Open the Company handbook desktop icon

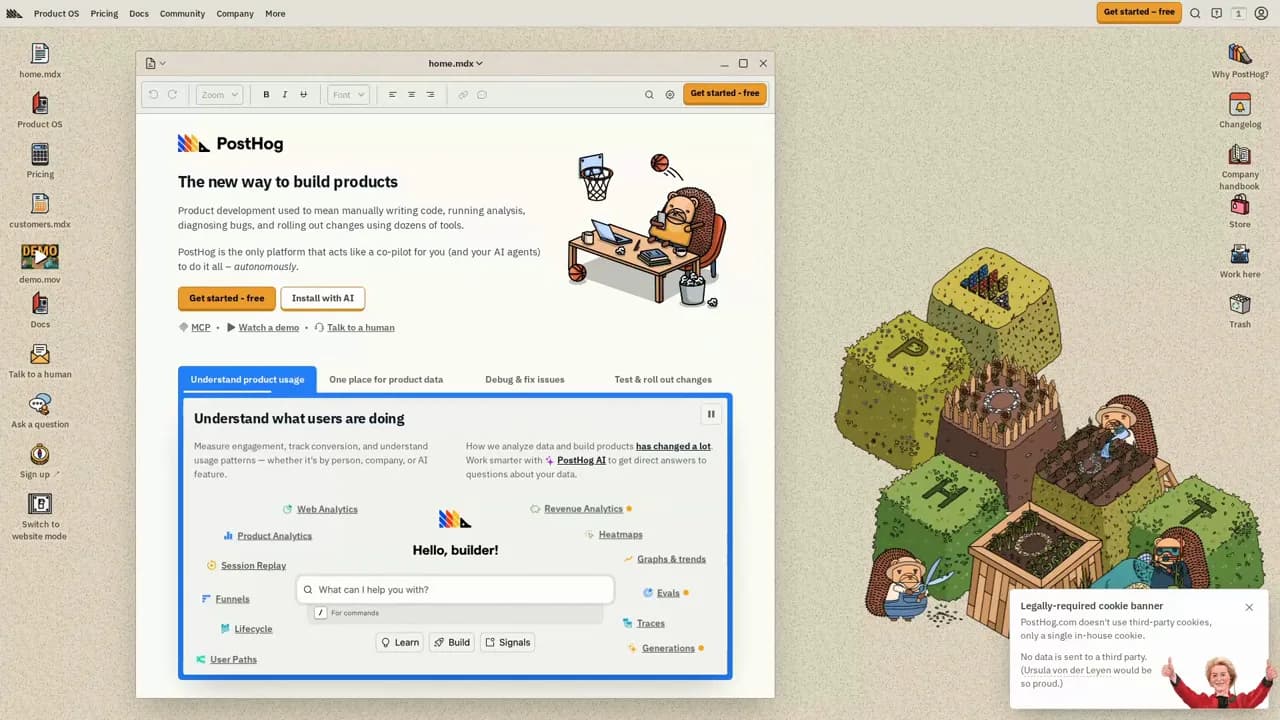coord(1240,166)
